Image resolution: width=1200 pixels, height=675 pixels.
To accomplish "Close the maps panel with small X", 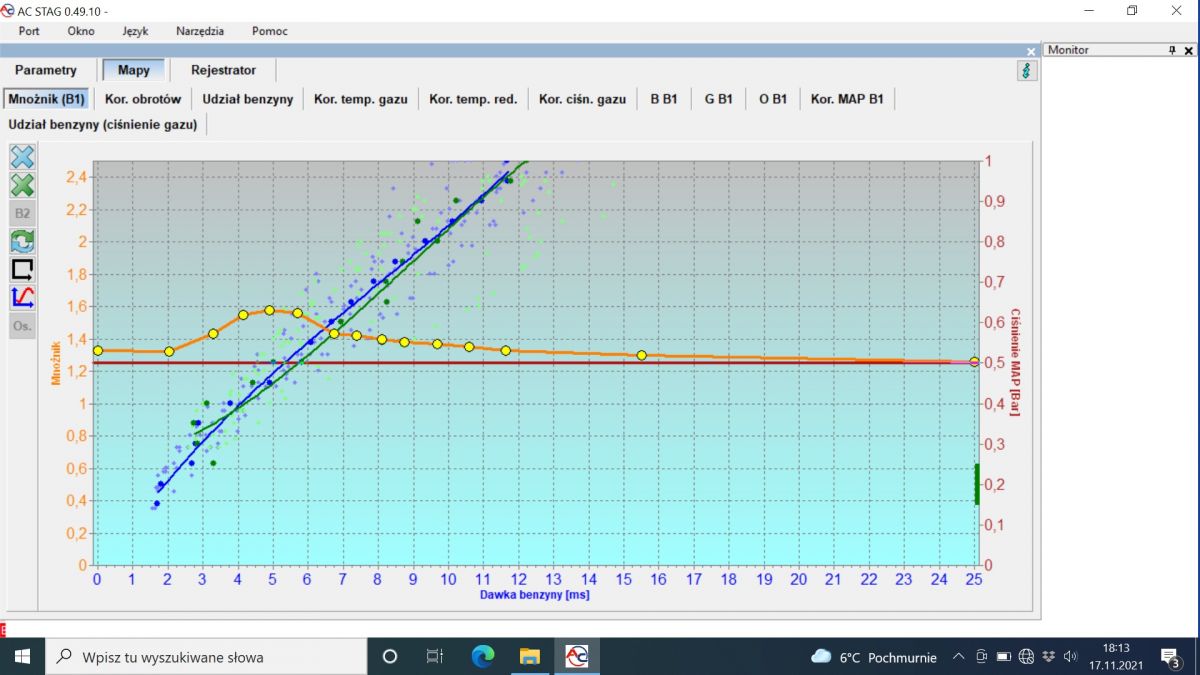I will [1031, 51].
